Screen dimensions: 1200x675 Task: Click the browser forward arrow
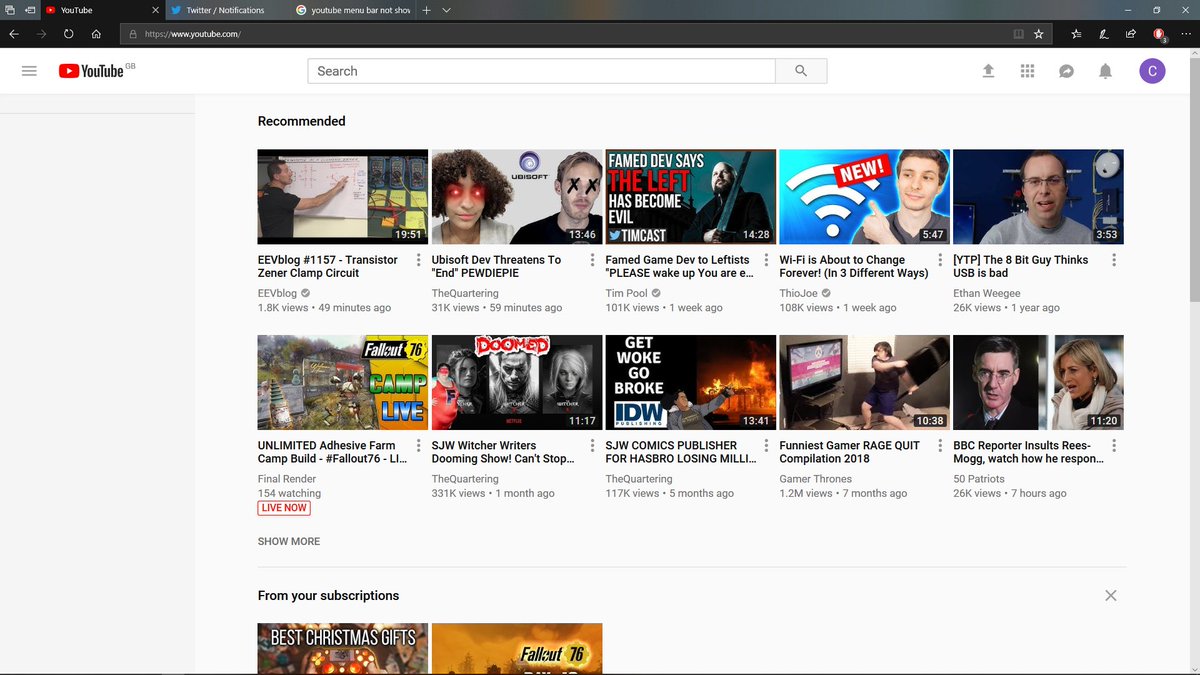click(41, 33)
